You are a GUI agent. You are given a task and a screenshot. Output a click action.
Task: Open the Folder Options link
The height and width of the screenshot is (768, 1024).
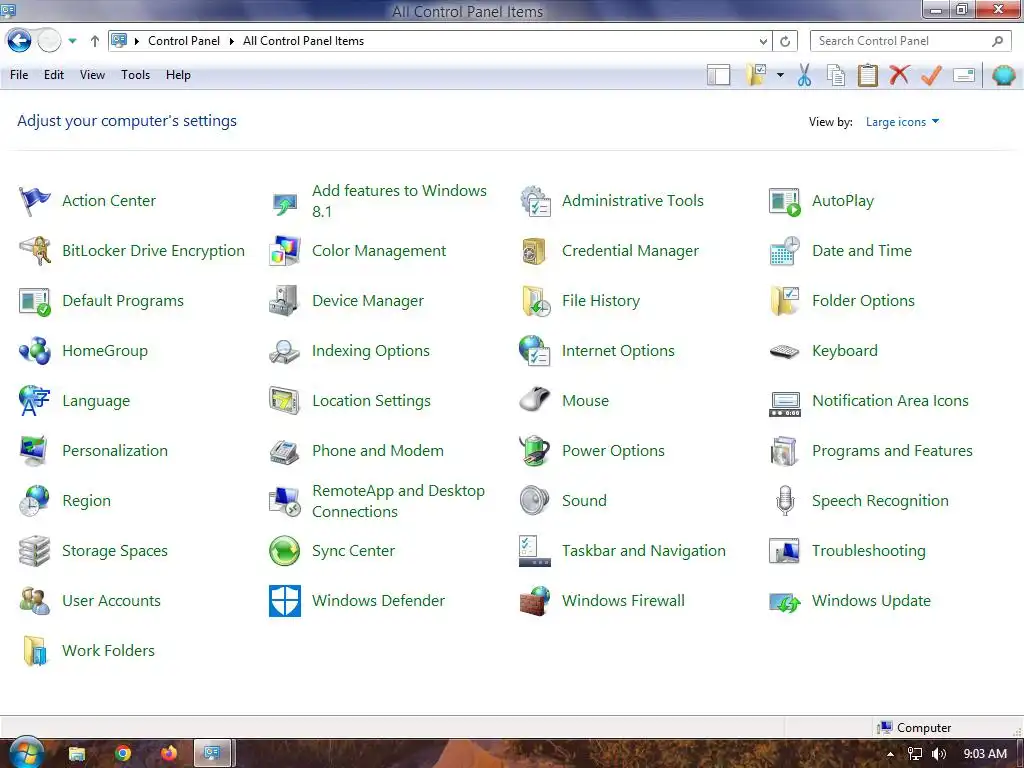tap(863, 301)
